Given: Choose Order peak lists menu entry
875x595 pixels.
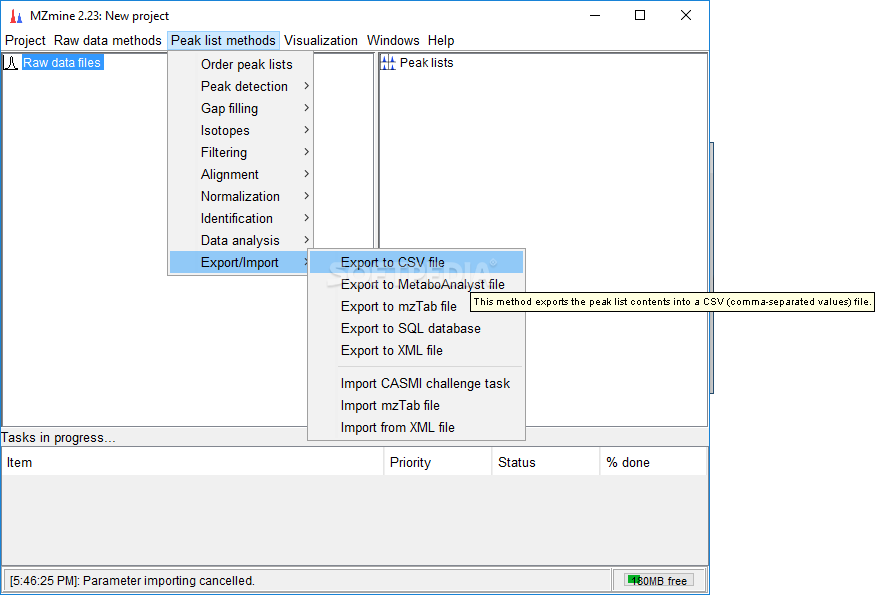Looking at the screenshot, I should click(241, 64).
